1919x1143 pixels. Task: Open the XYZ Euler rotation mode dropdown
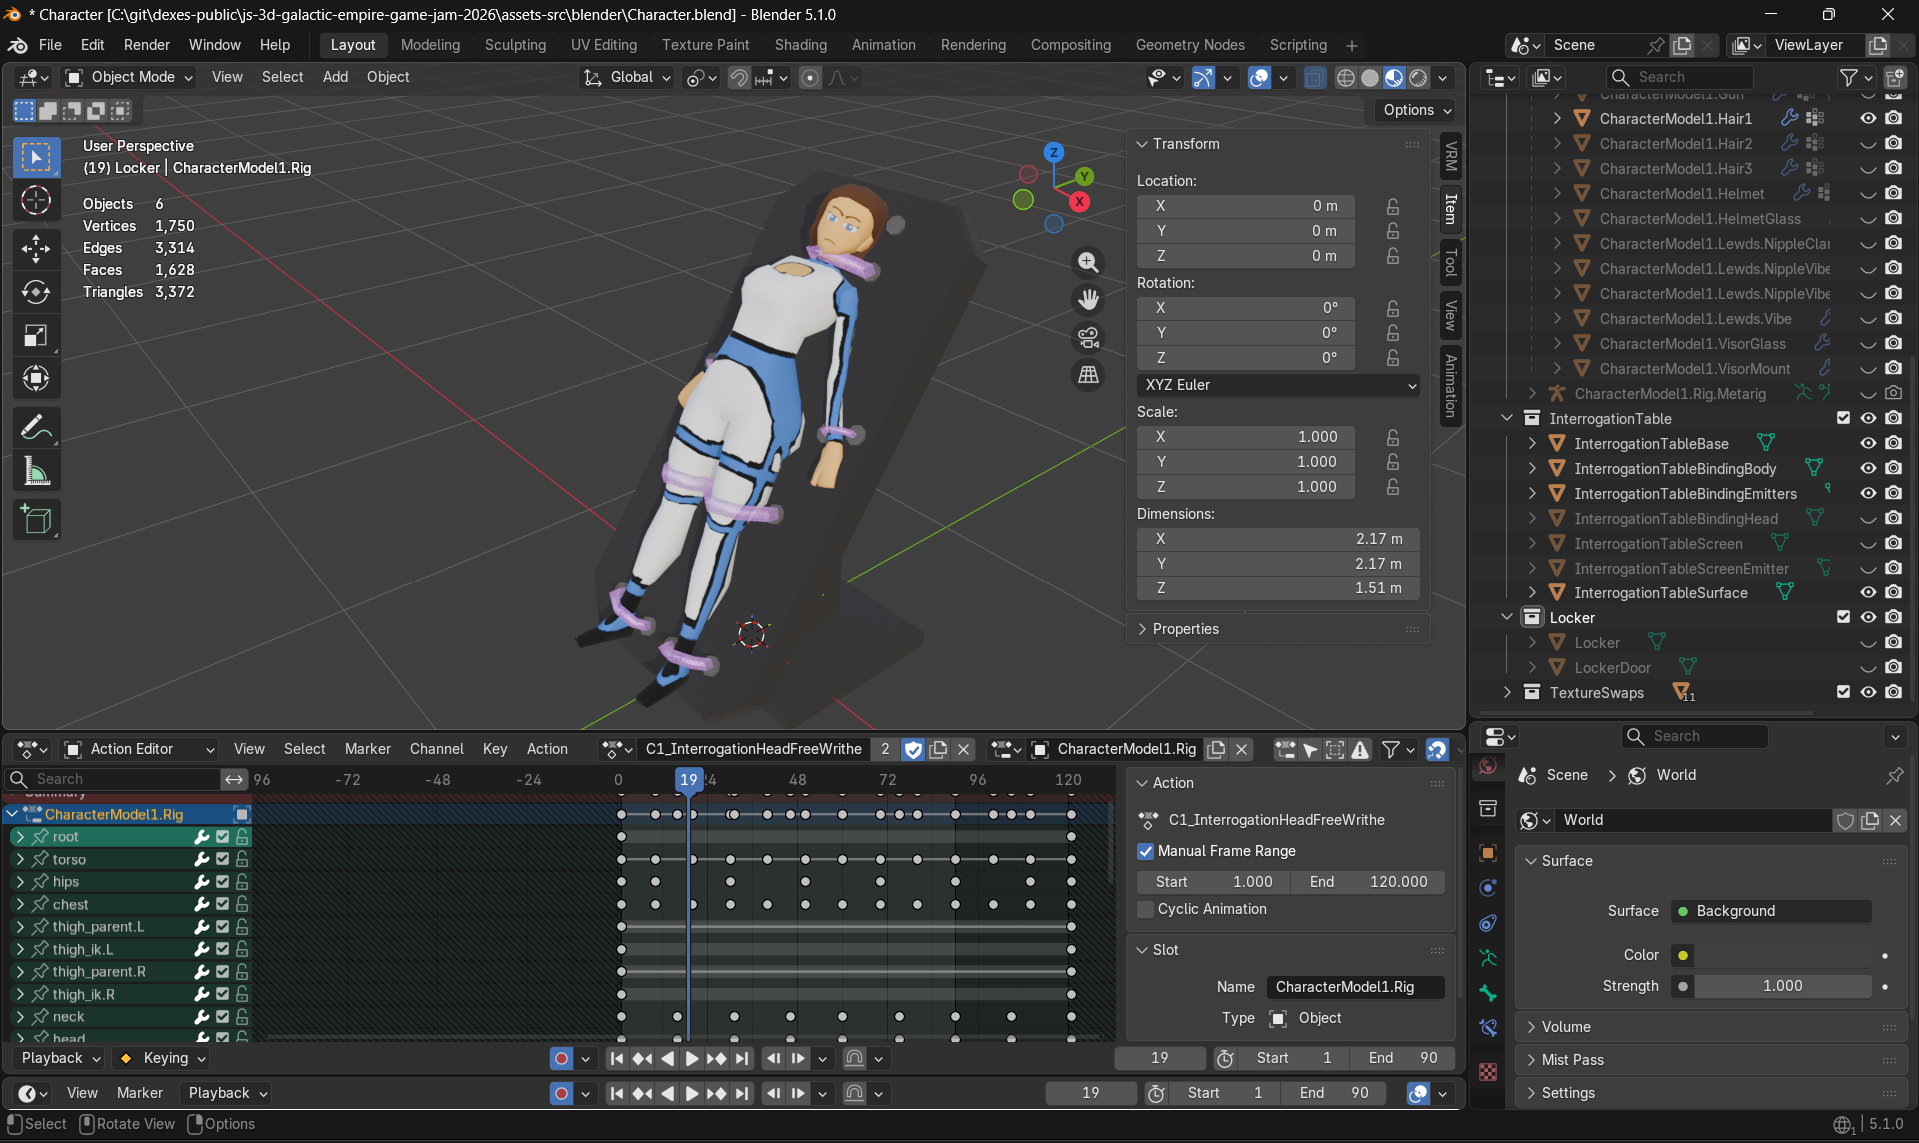[1278, 385]
